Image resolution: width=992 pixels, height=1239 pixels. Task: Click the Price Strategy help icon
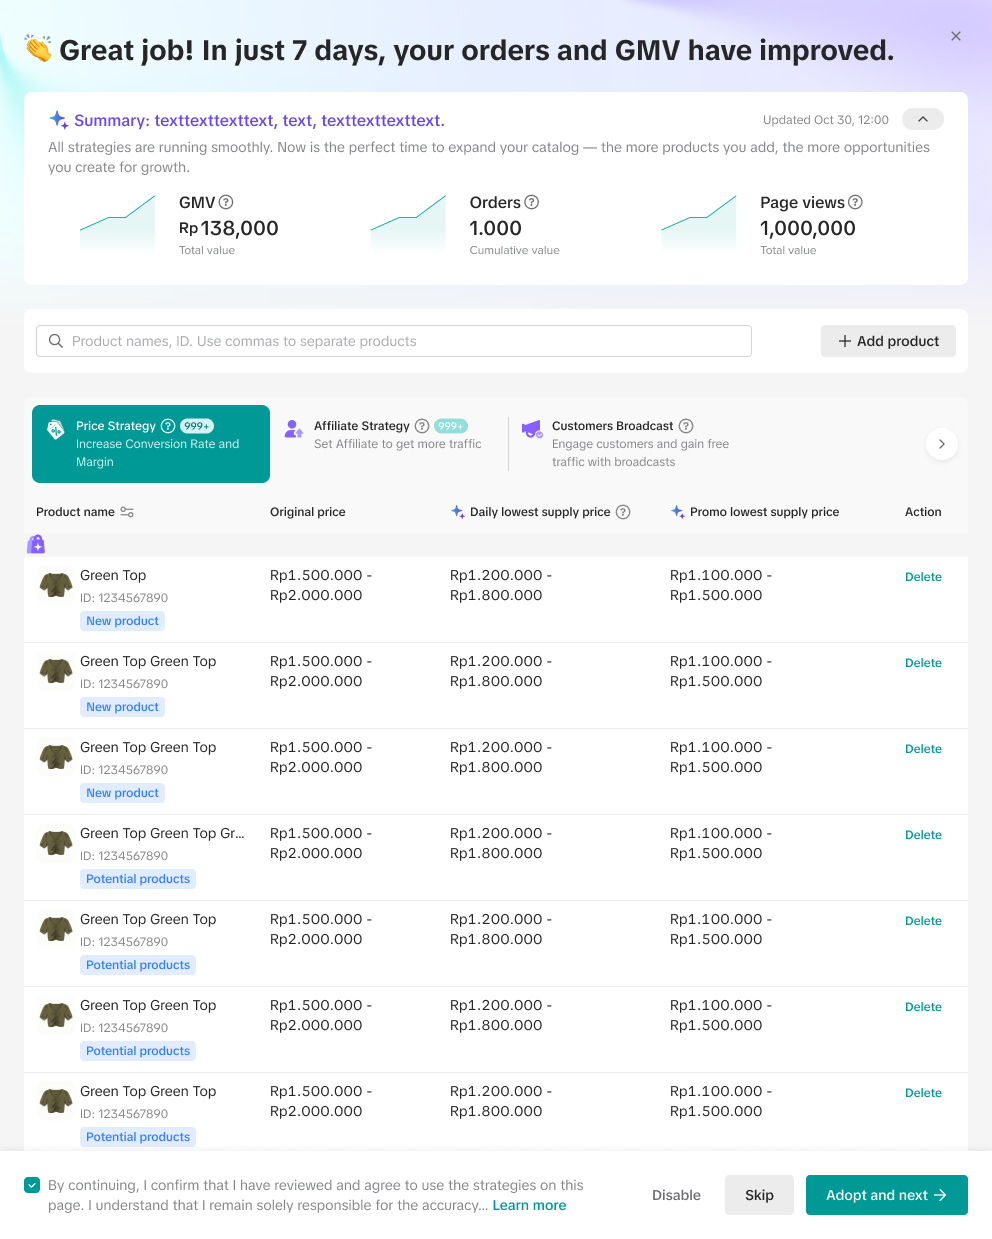tap(168, 426)
